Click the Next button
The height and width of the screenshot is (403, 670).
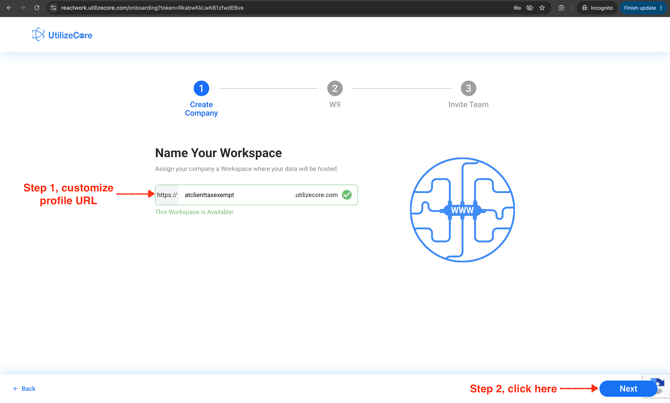(628, 388)
